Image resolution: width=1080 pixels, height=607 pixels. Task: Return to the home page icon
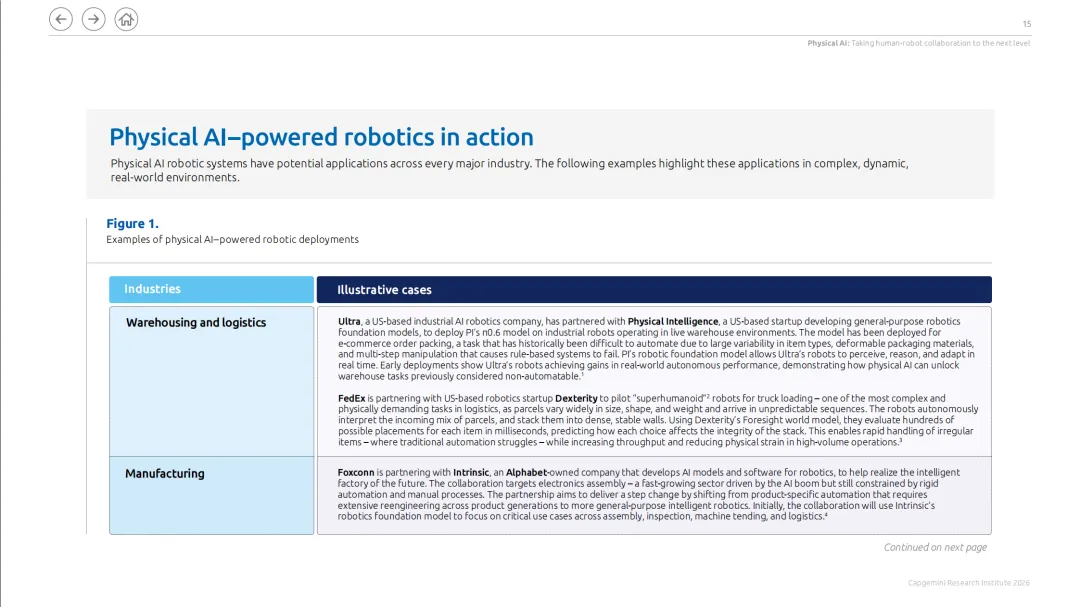click(x=126, y=19)
